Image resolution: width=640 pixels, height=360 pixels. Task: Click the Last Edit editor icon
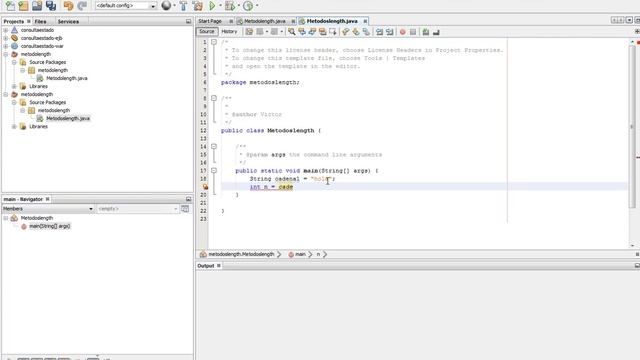pyautogui.click(x=249, y=32)
